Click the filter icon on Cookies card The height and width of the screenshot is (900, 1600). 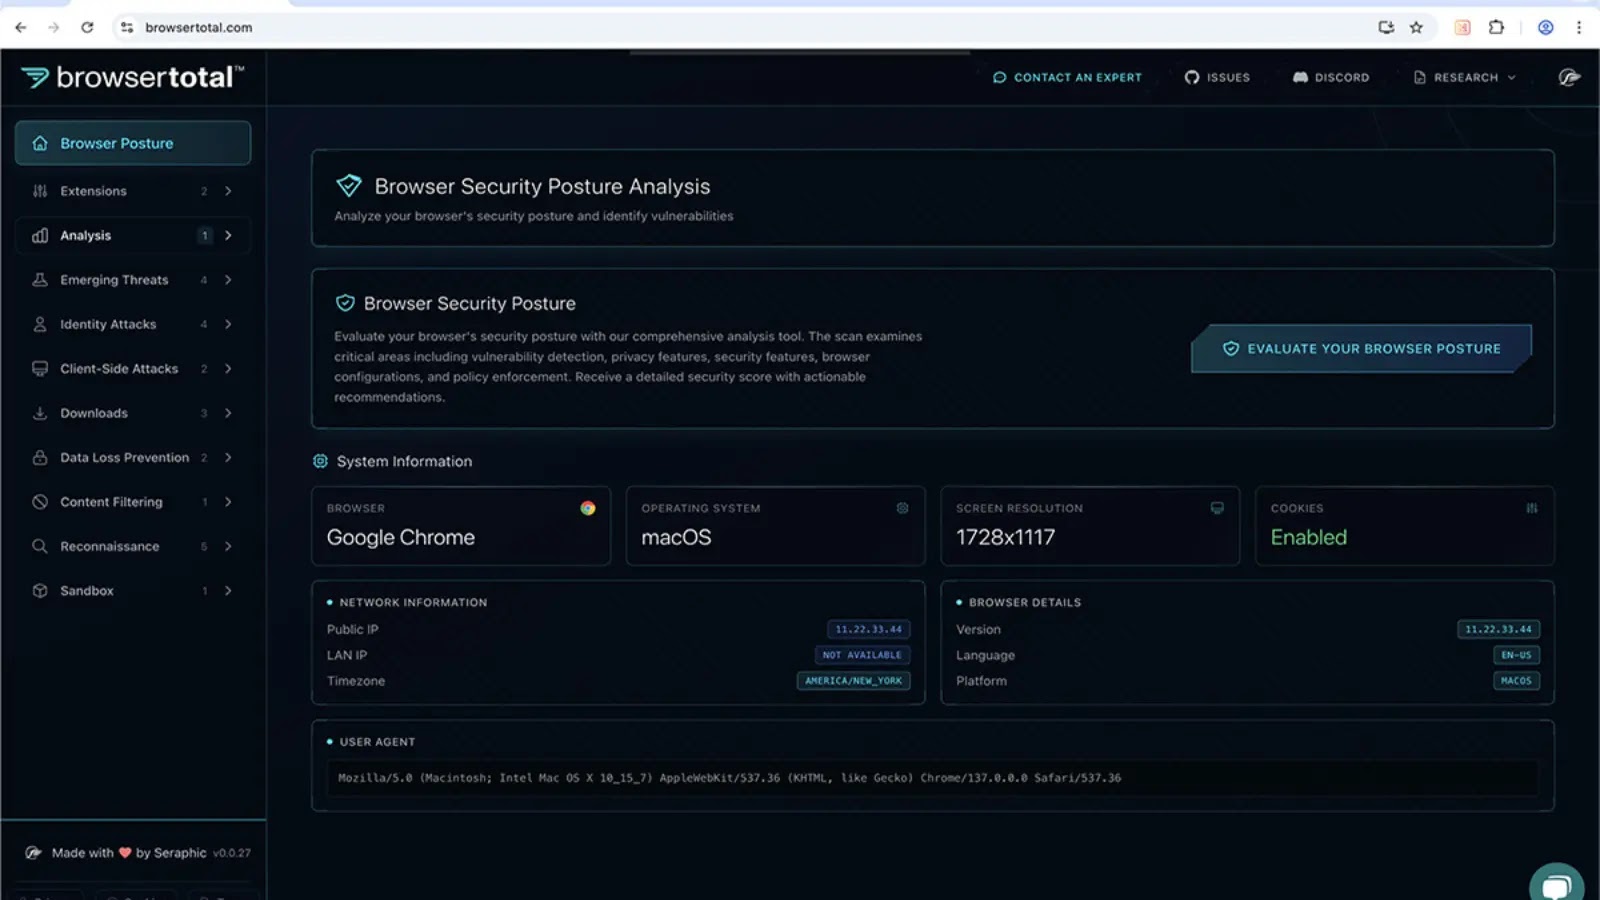tap(1532, 508)
